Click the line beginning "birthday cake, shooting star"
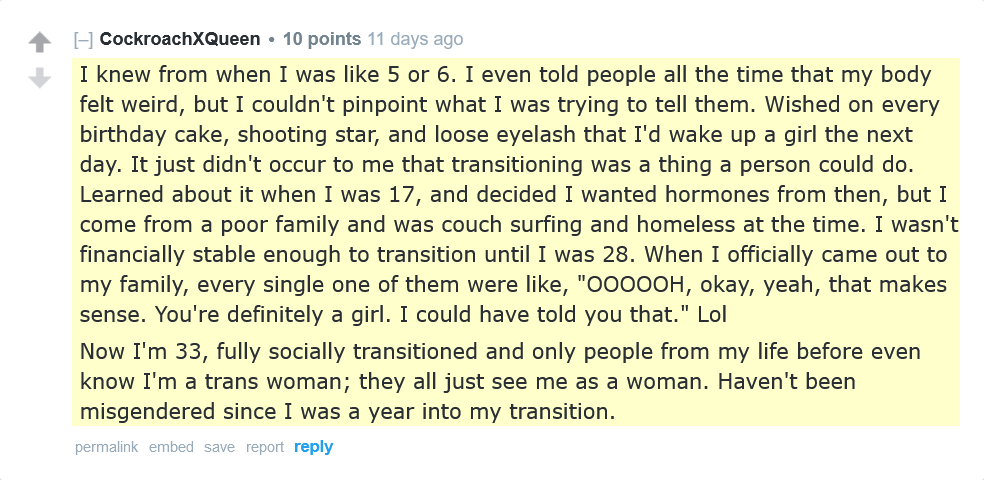 (x=482, y=134)
